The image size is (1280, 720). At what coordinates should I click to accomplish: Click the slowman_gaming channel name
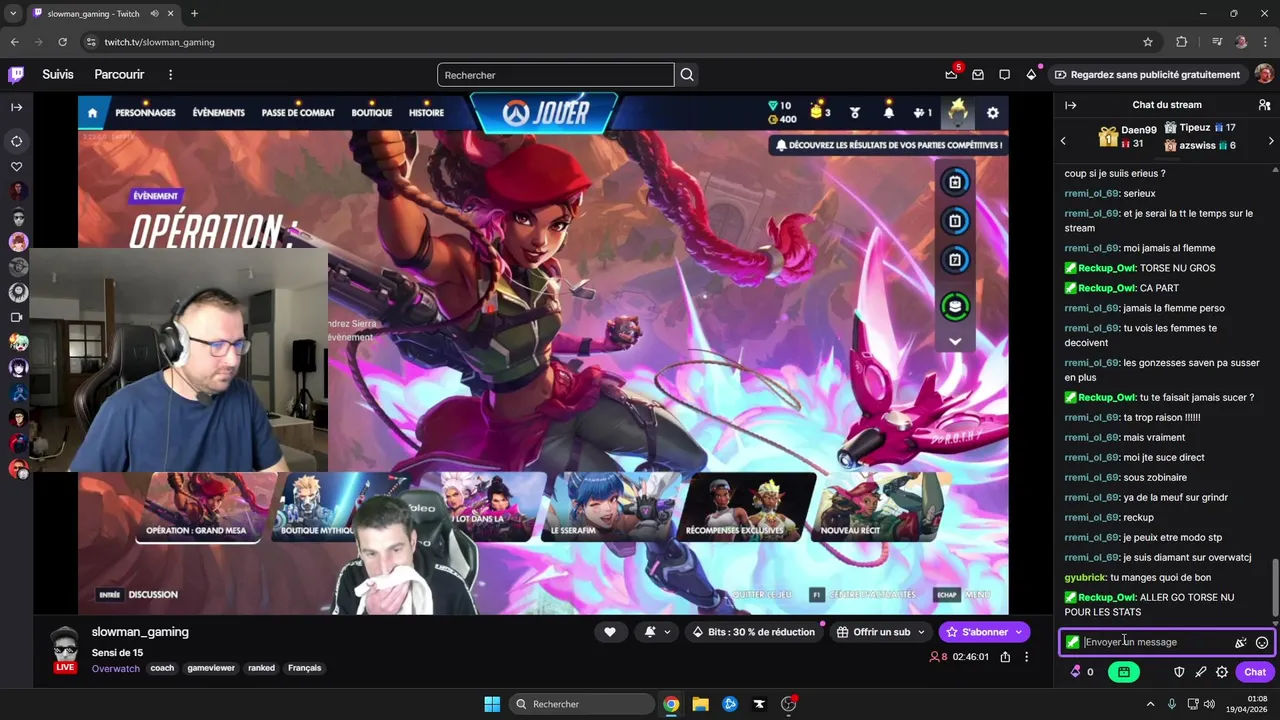click(x=140, y=632)
